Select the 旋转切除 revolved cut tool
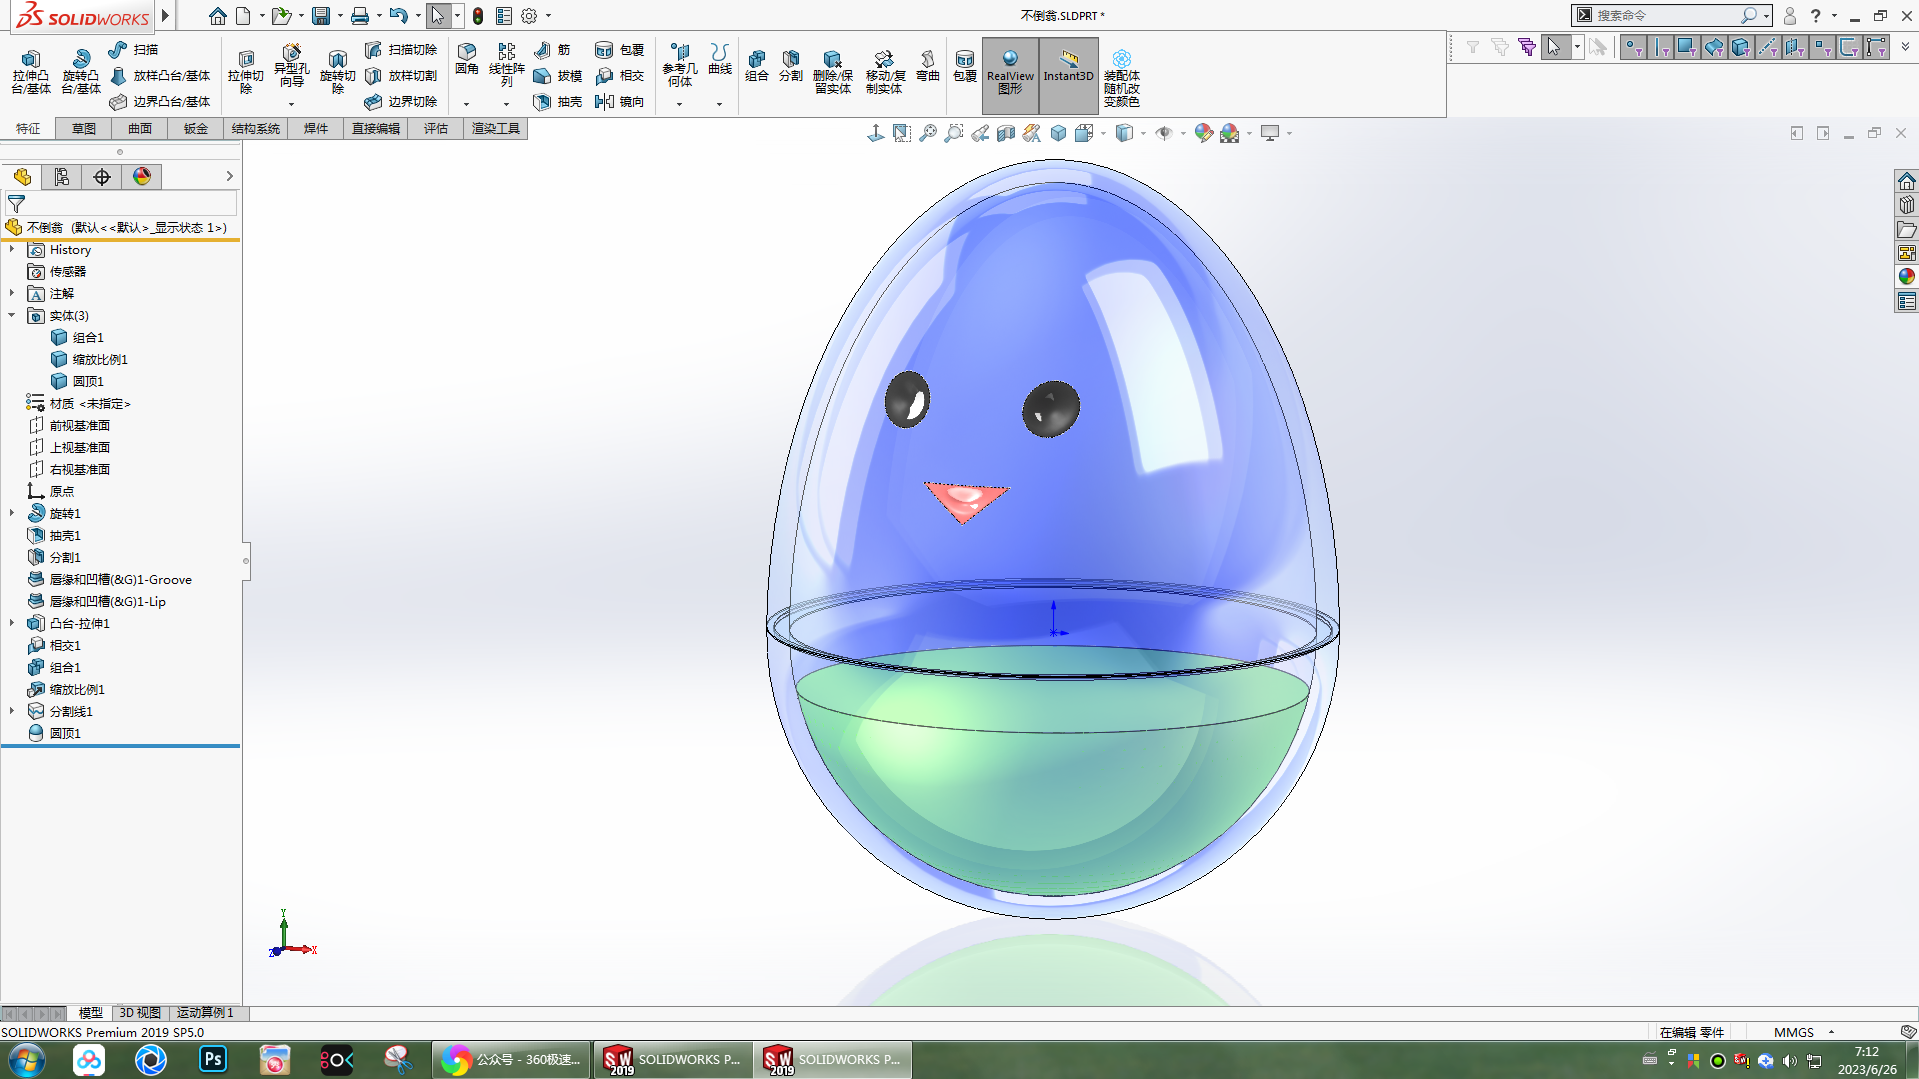This screenshot has width=1919, height=1079. (338, 72)
